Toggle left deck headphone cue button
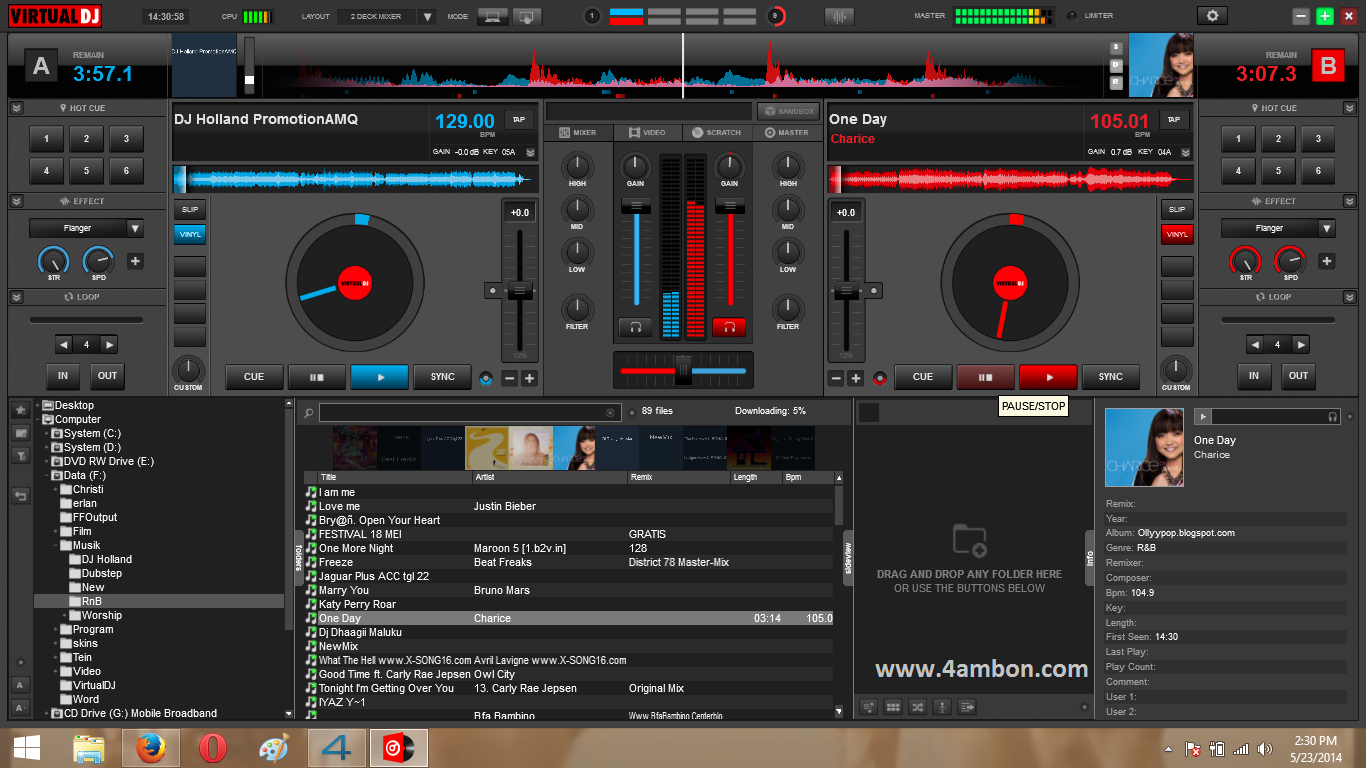Image resolution: width=1366 pixels, height=768 pixels. [x=635, y=327]
